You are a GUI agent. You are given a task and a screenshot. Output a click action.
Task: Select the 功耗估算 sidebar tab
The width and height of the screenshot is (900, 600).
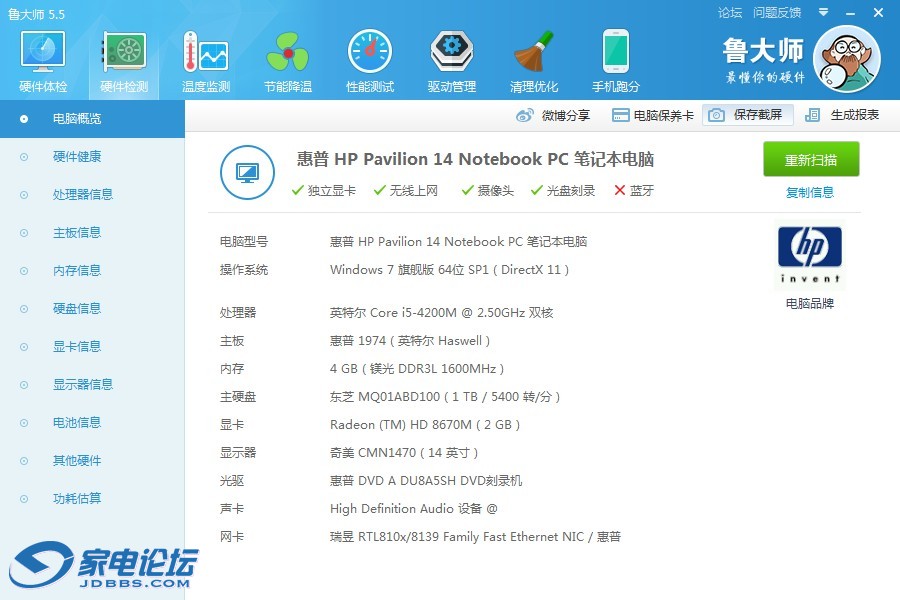[92, 498]
